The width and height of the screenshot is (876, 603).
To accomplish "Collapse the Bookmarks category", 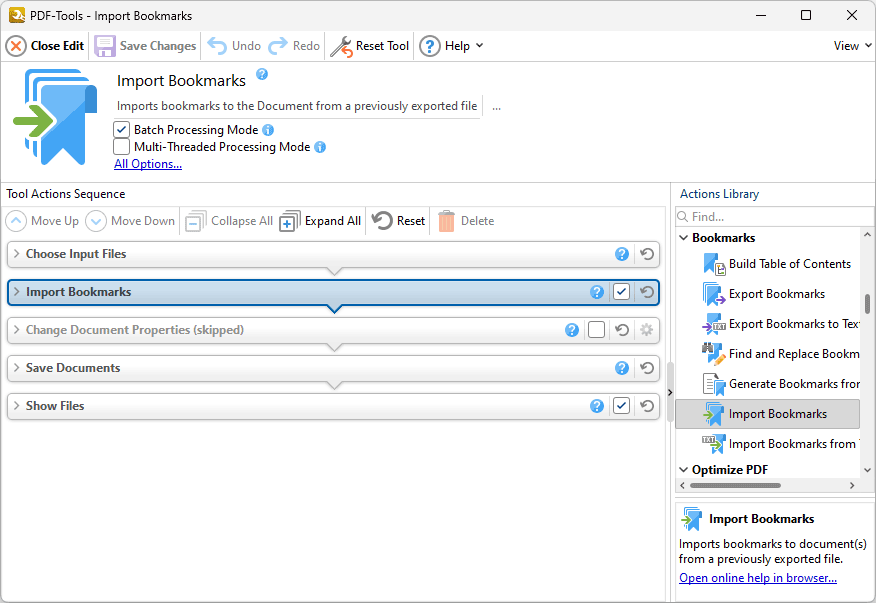I will (683, 238).
